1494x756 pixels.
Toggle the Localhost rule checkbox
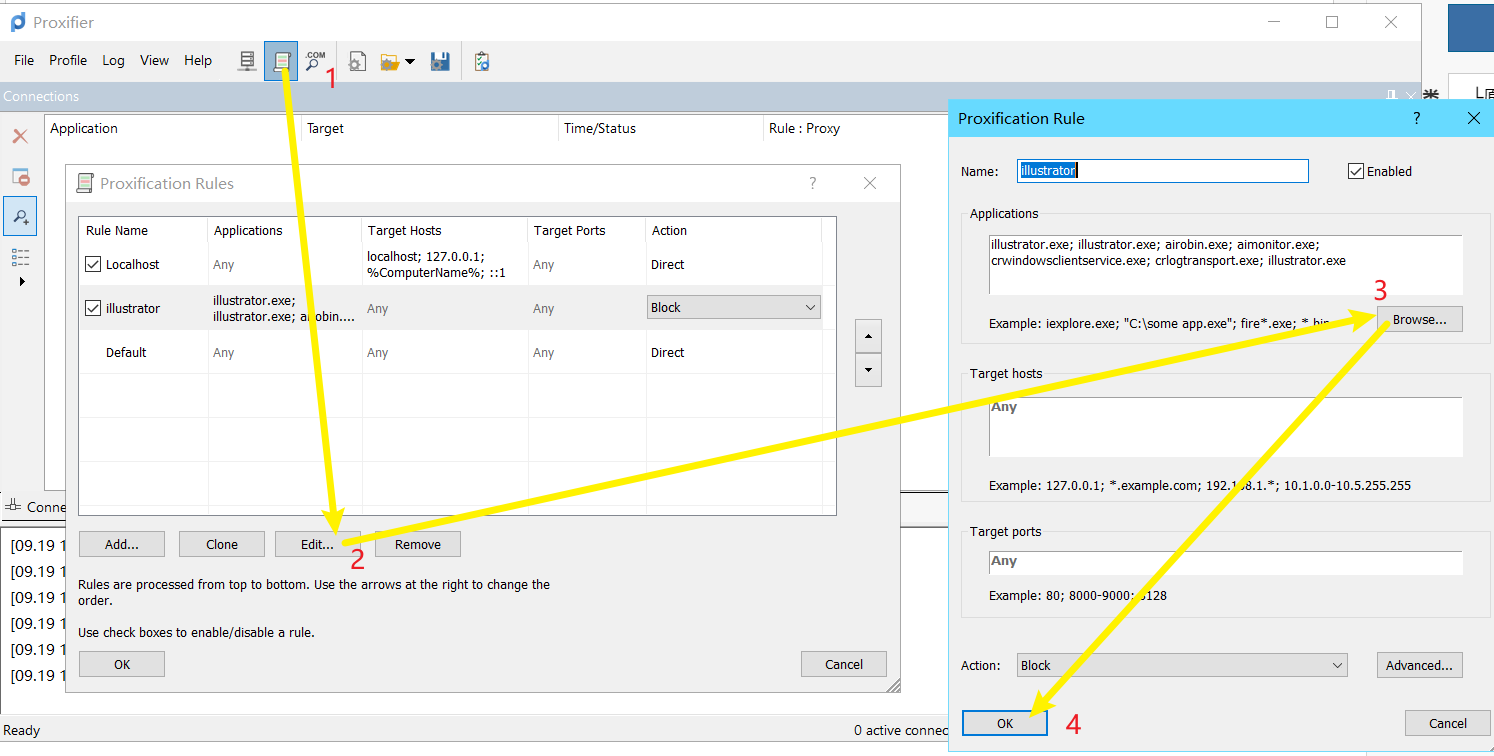pyautogui.click(x=93, y=265)
